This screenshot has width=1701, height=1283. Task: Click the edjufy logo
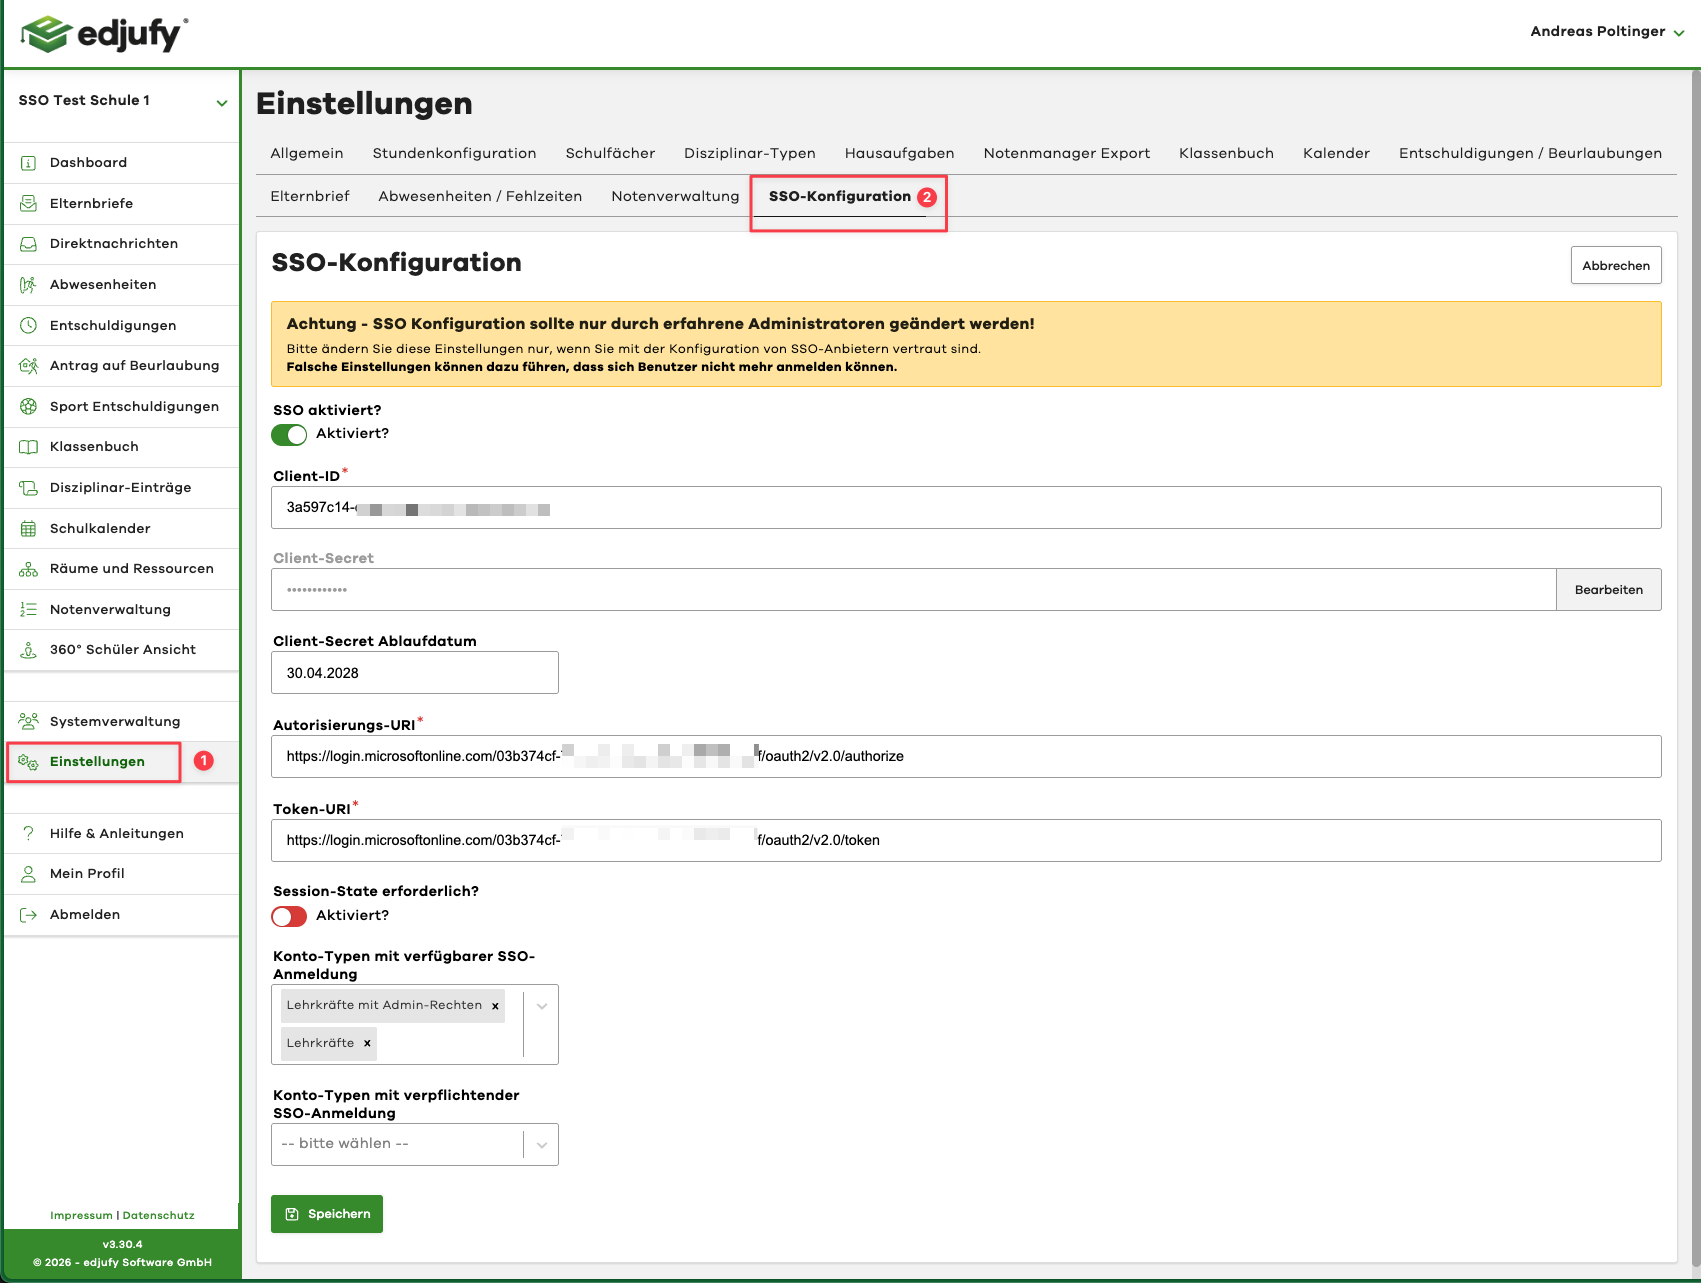pos(103,33)
